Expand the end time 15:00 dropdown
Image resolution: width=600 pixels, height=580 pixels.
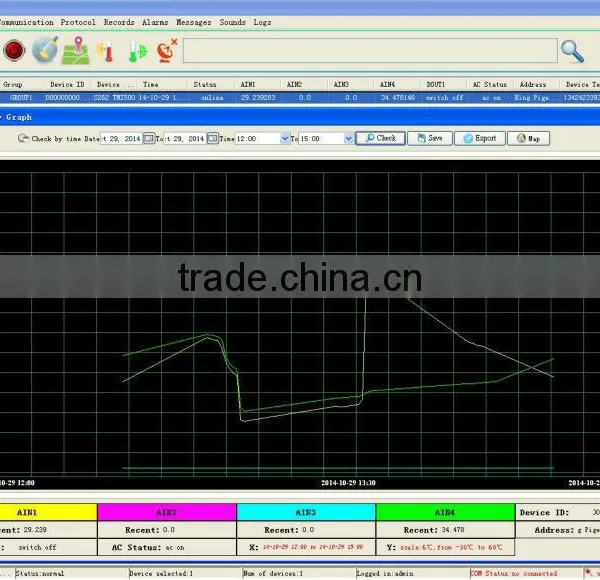pos(348,138)
